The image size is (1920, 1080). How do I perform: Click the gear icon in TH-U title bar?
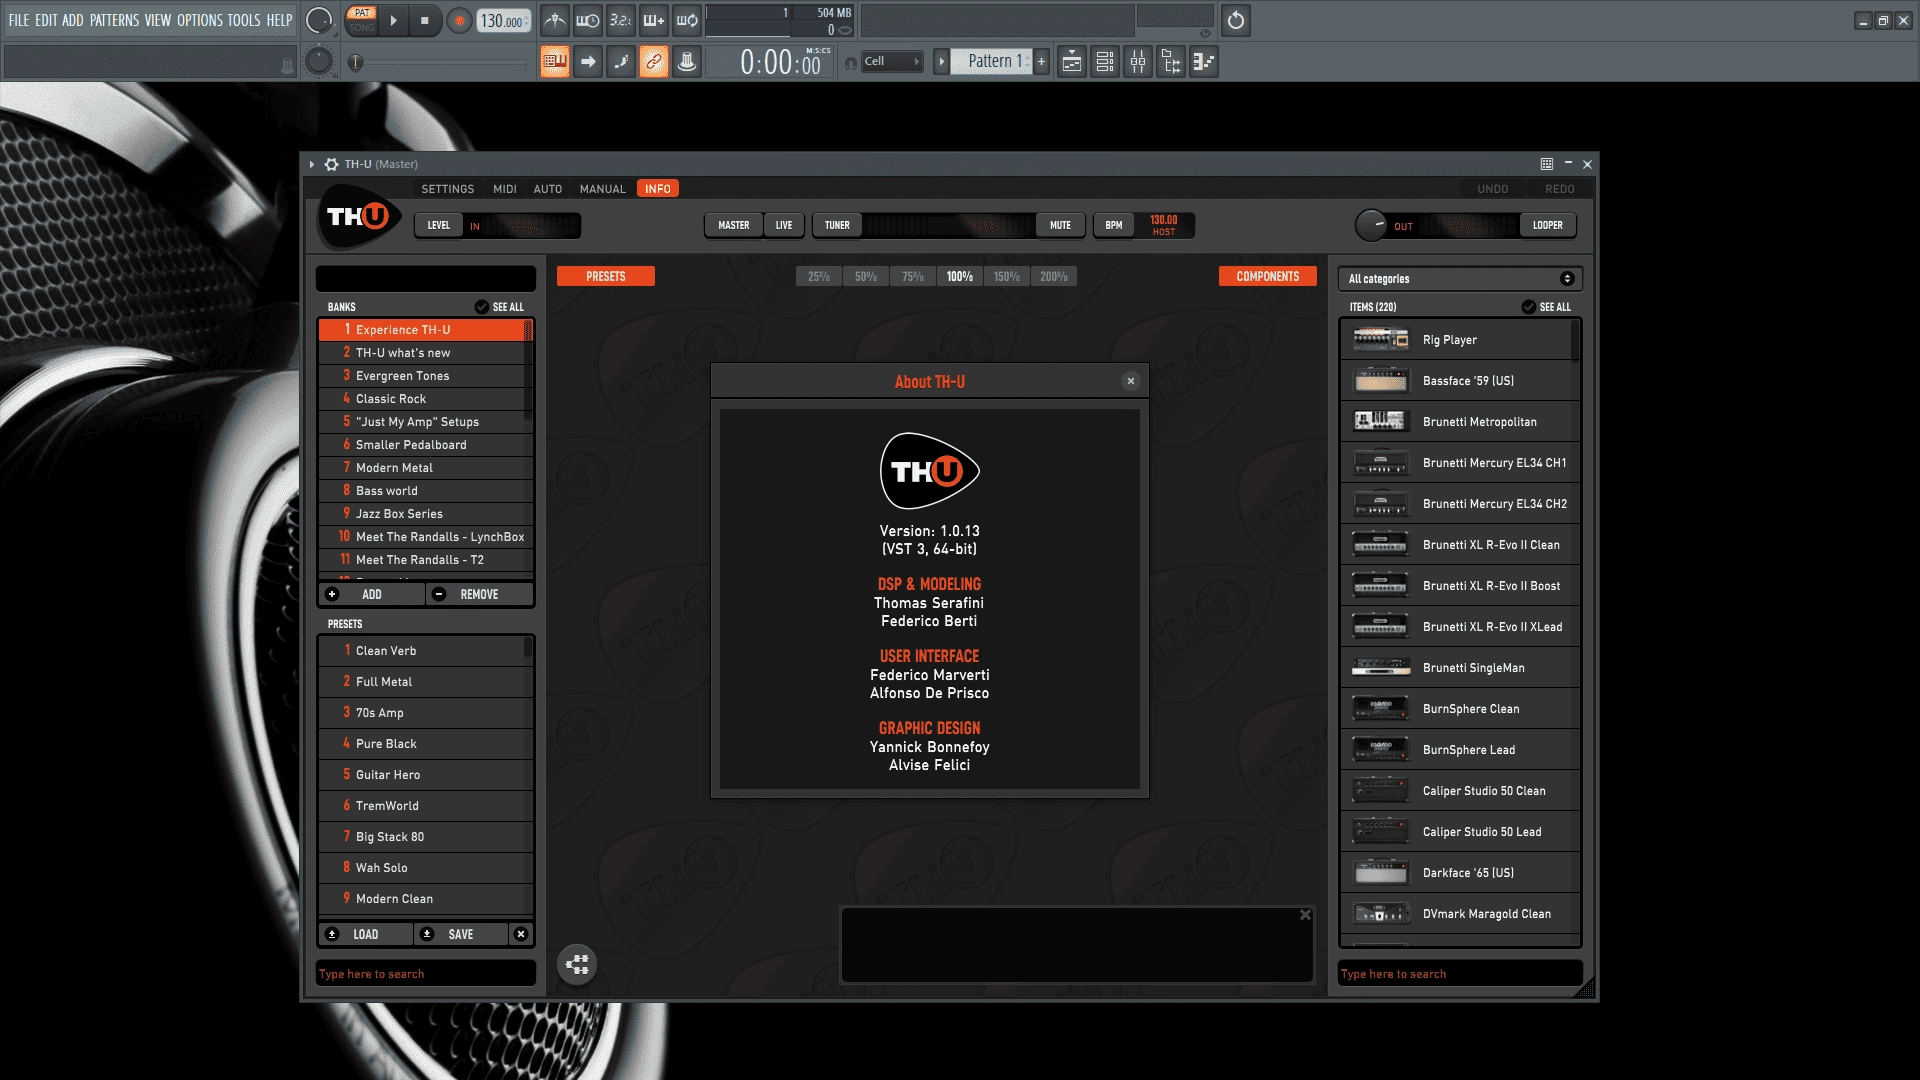pyautogui.click(x=331, y=164)
